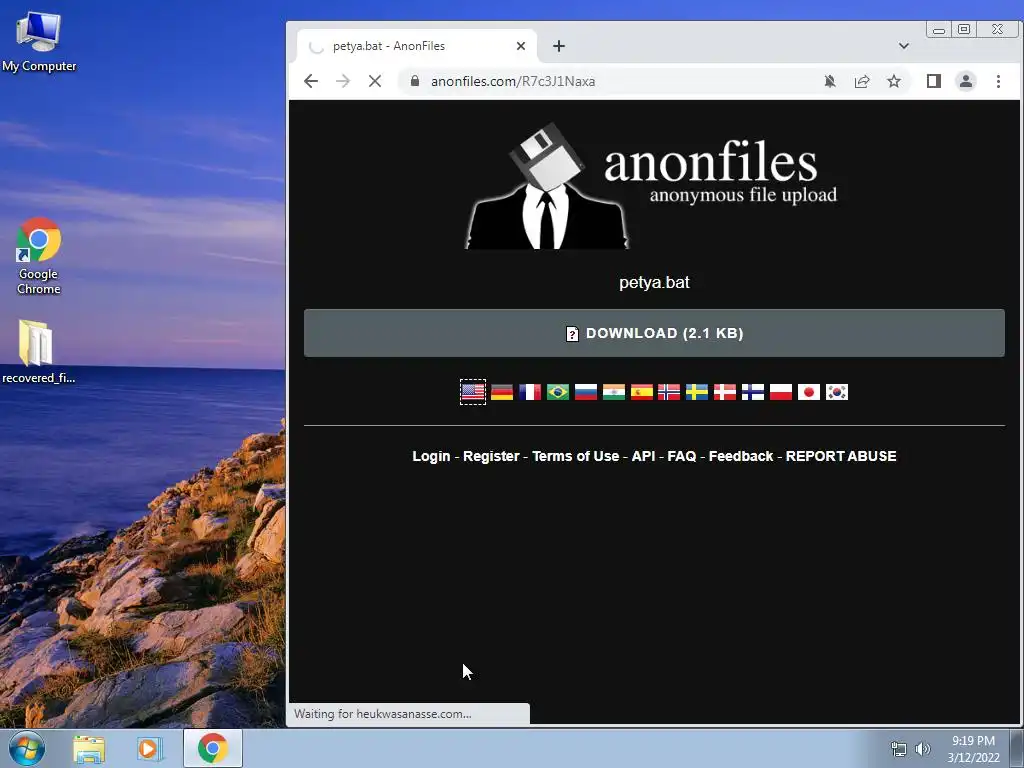Open the Chrome three-dot menu

pos(998,81)
